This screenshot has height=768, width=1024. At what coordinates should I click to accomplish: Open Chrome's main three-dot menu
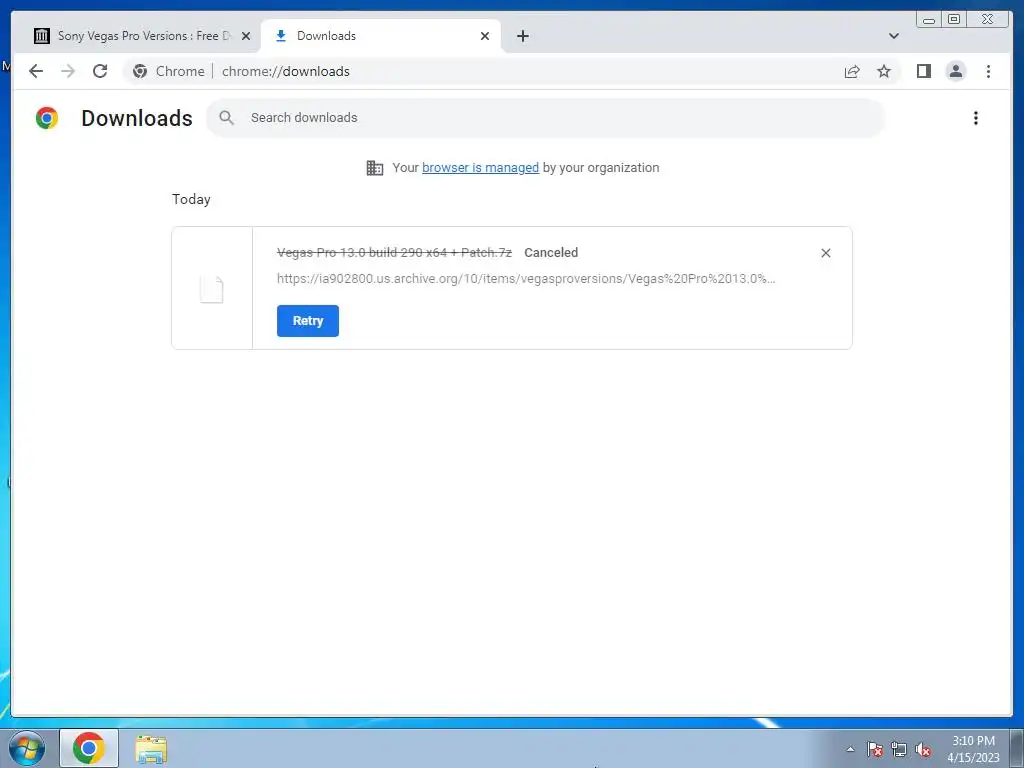pyautogui.click(x=988, y=71)
